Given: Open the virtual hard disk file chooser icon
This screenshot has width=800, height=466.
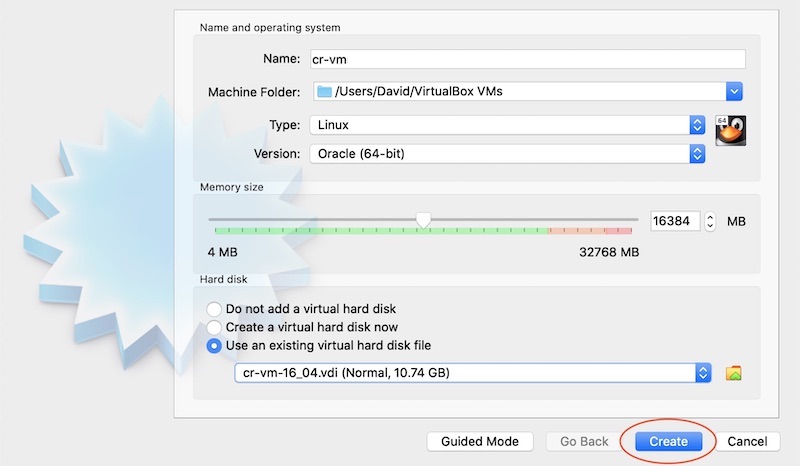Looking at the screenshot, I should [x=733, y=373].
